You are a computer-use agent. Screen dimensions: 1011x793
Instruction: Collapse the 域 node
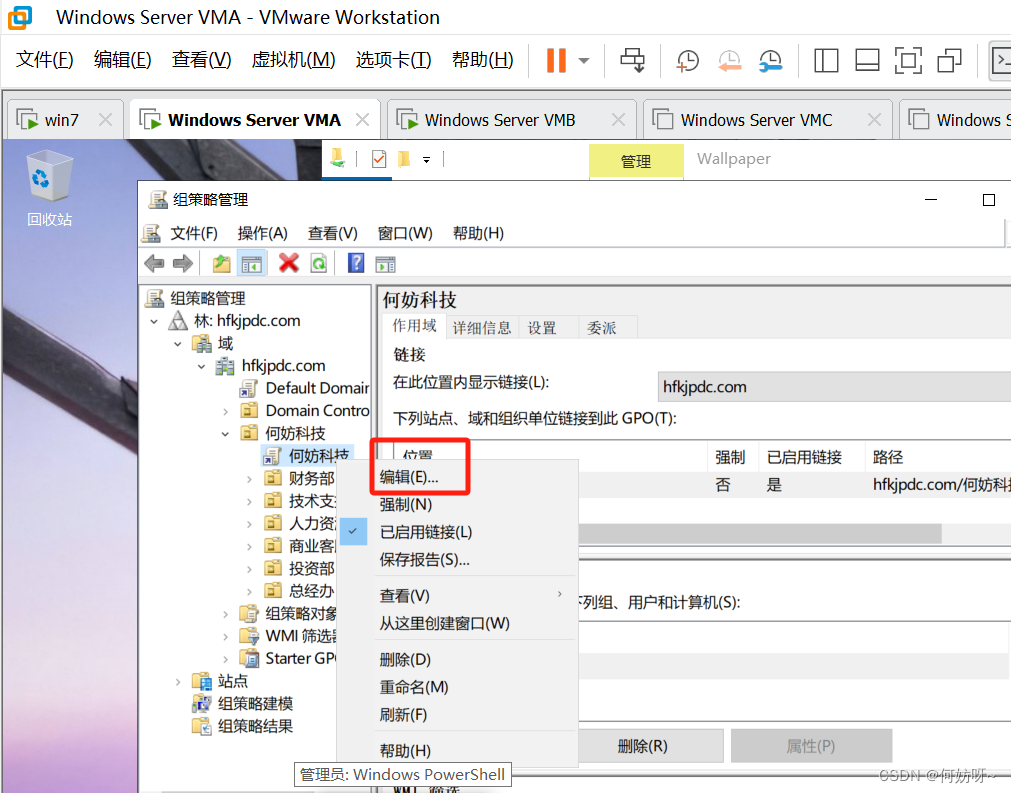click(178, 344)
